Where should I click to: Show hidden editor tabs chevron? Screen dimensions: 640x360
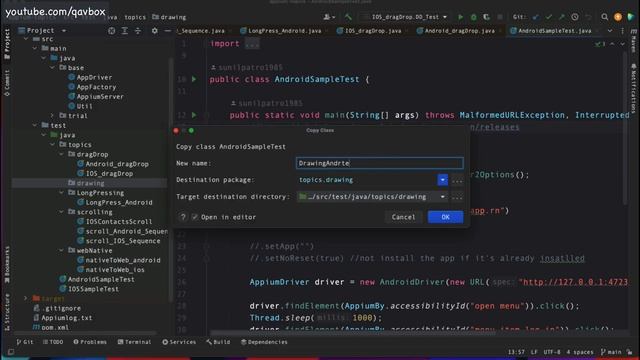point(610,31)
